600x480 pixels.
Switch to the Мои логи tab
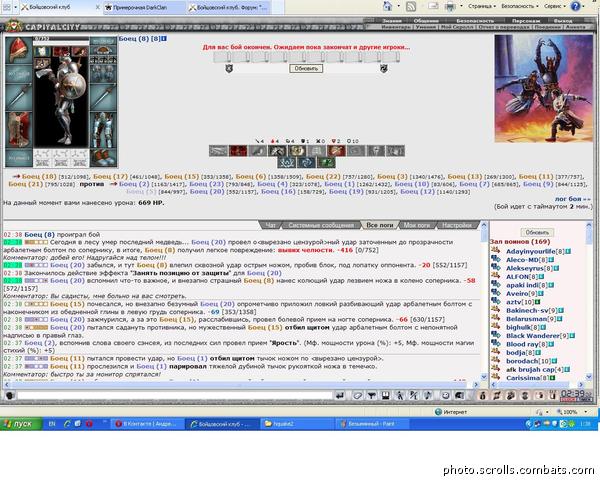point(417,225)
